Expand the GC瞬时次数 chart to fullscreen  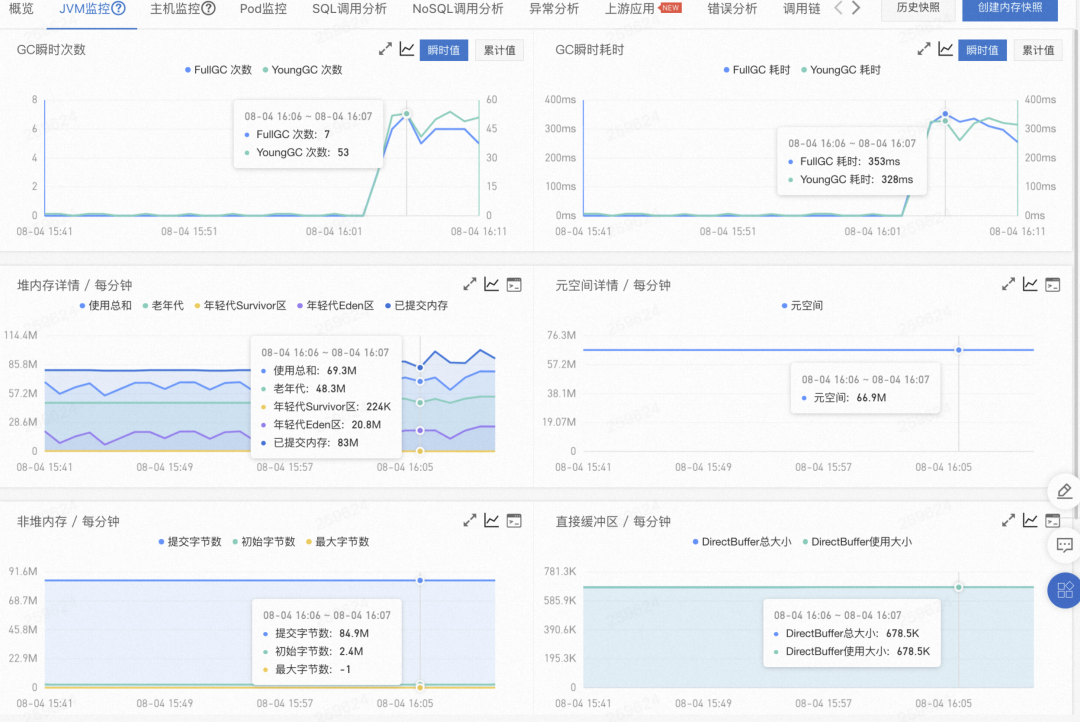coord(385,50)
